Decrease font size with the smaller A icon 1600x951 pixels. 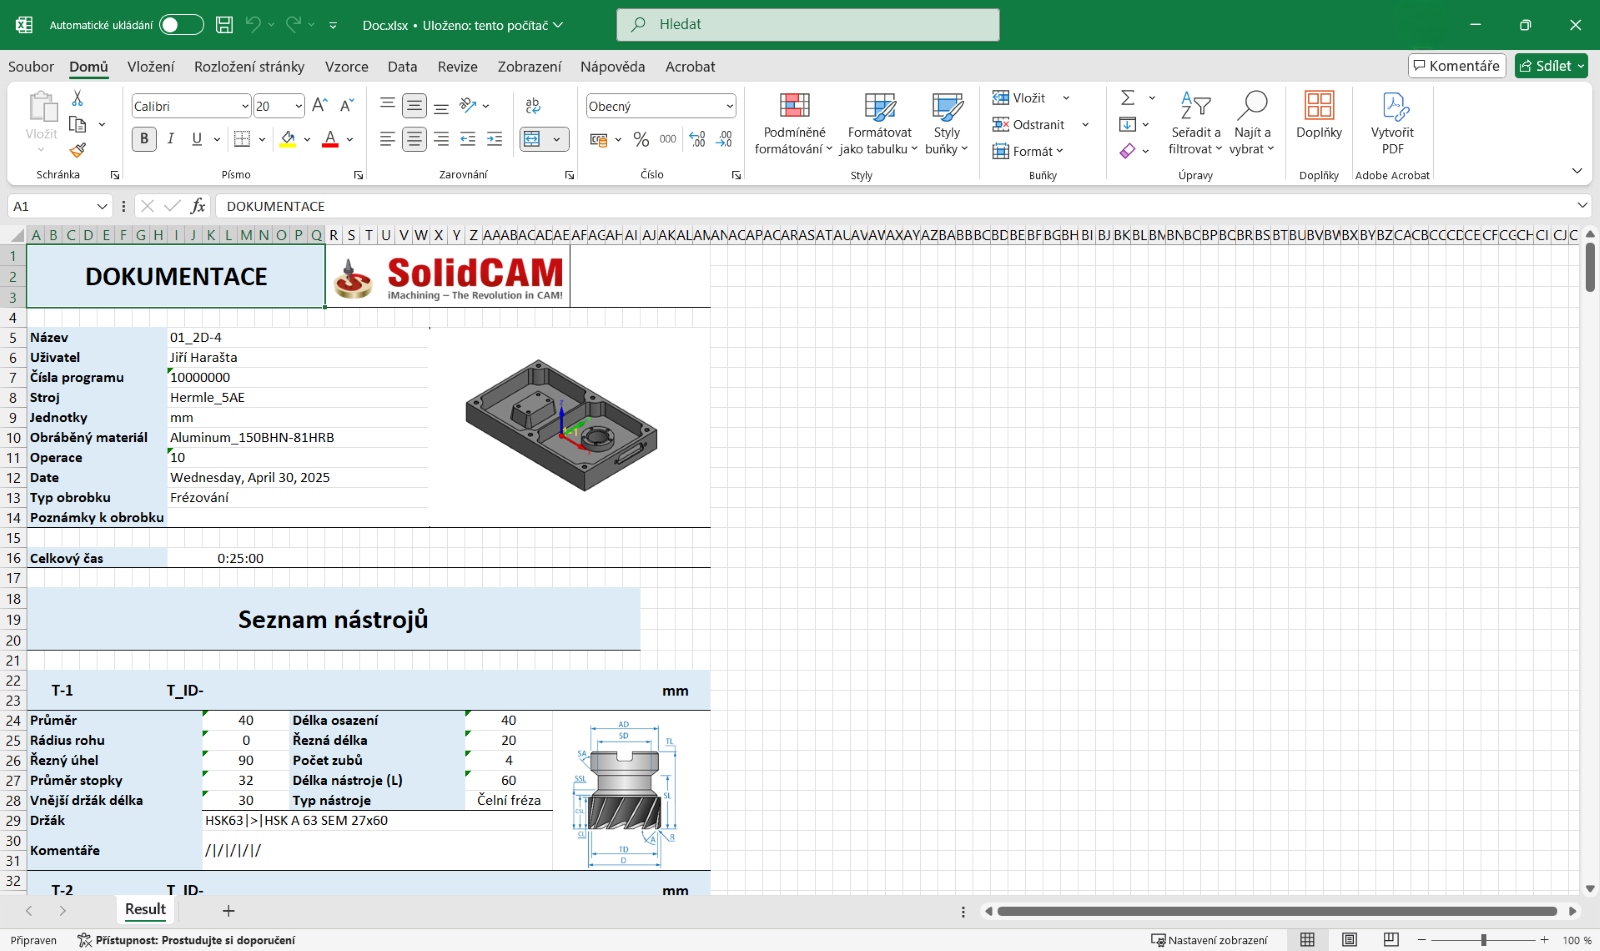pos(347,105)
